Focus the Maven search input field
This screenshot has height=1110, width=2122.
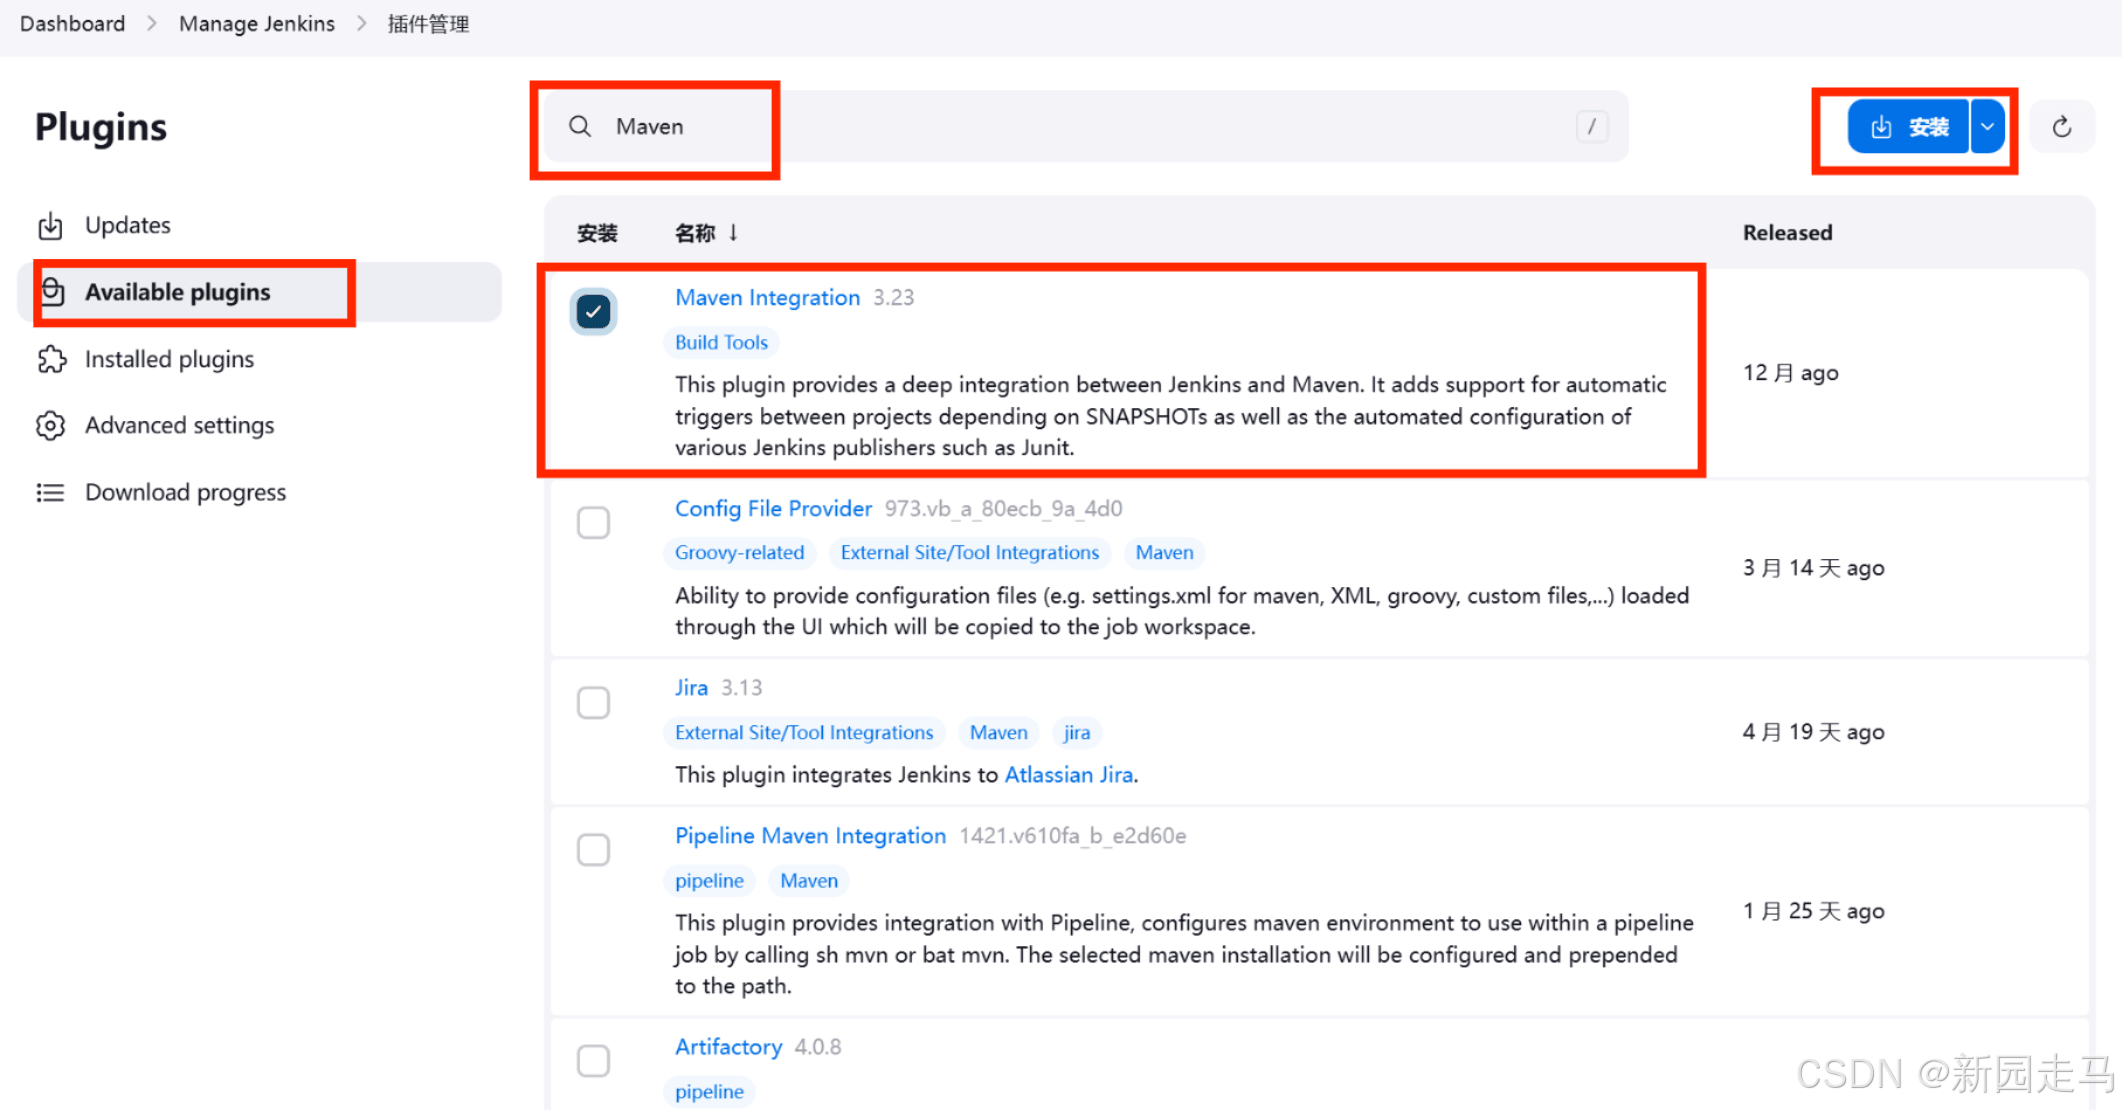pyautogui.click(x=1084, y=126)
